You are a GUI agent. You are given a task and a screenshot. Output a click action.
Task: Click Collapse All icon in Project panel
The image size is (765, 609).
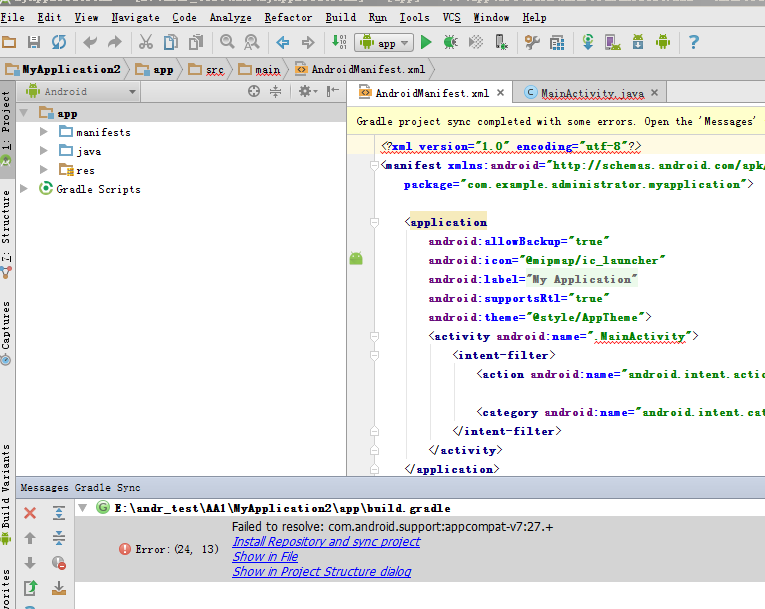click(x=276, y=91)
